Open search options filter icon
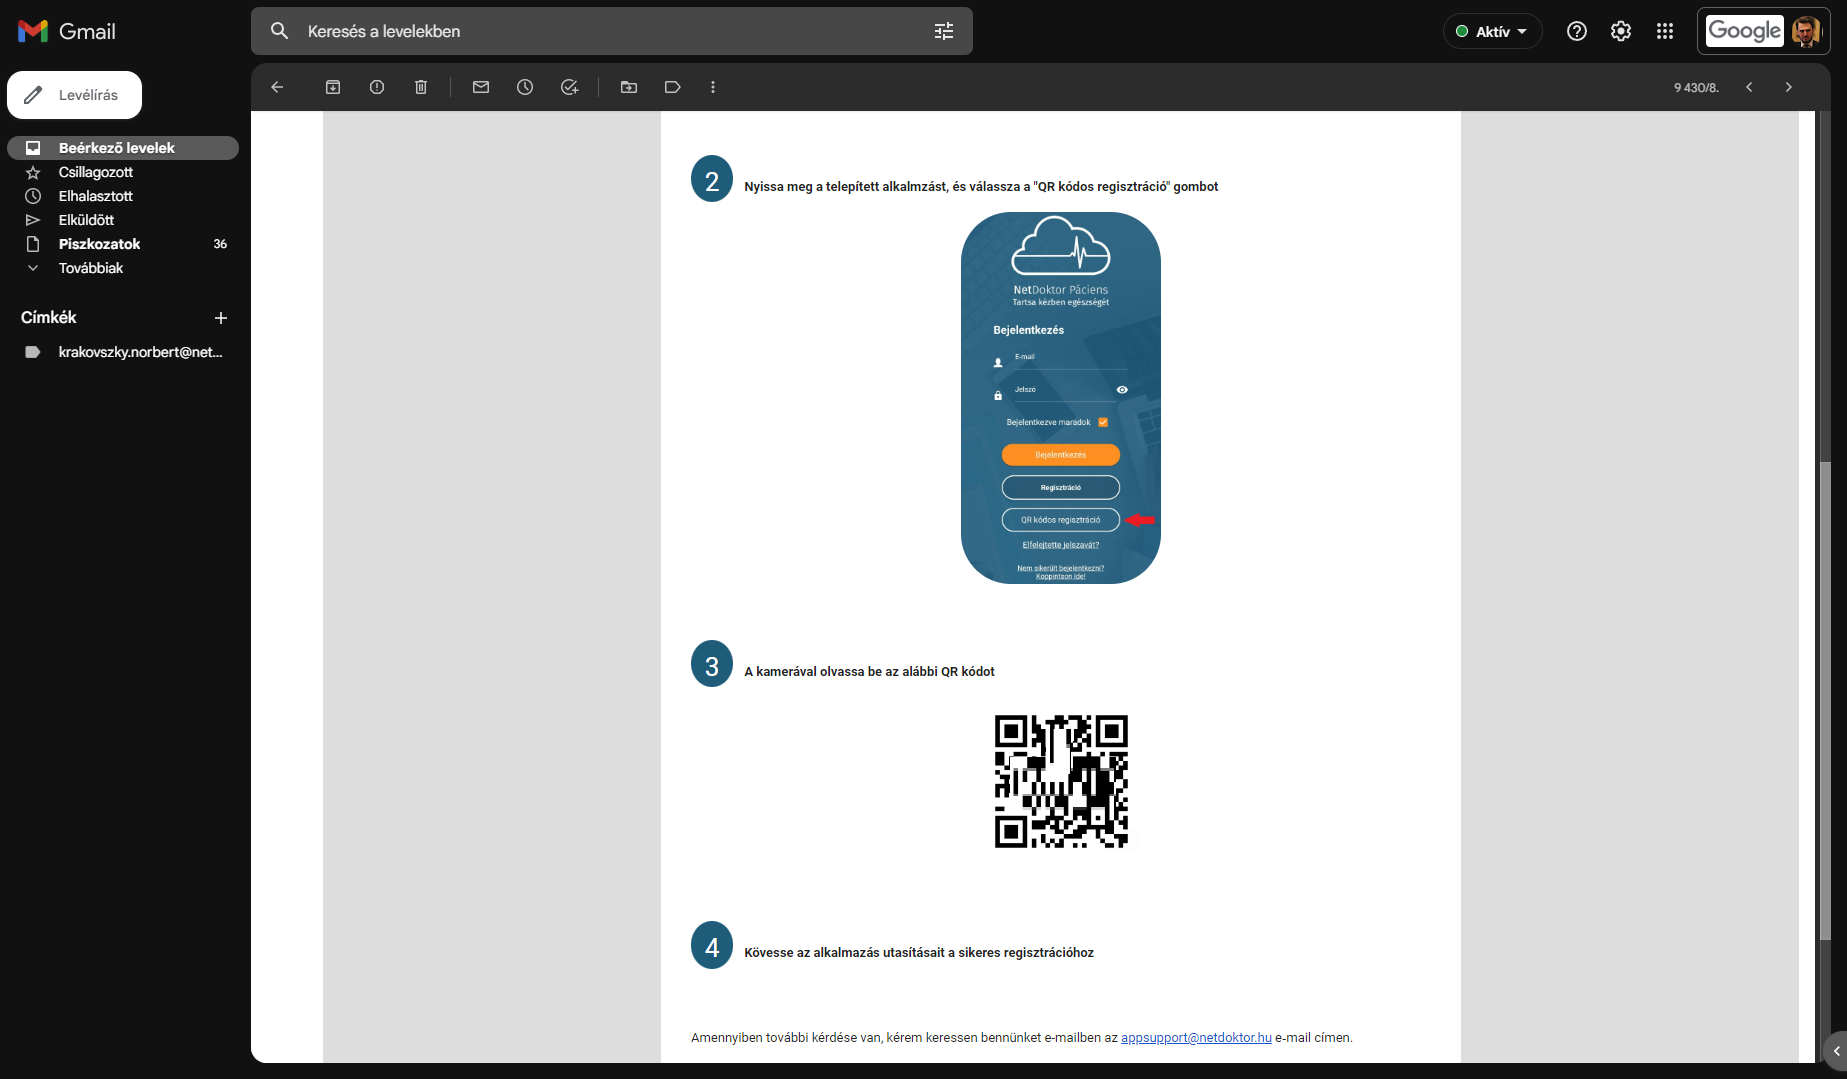This screenshot has width=1847, height=1079. tap(944, 31)
